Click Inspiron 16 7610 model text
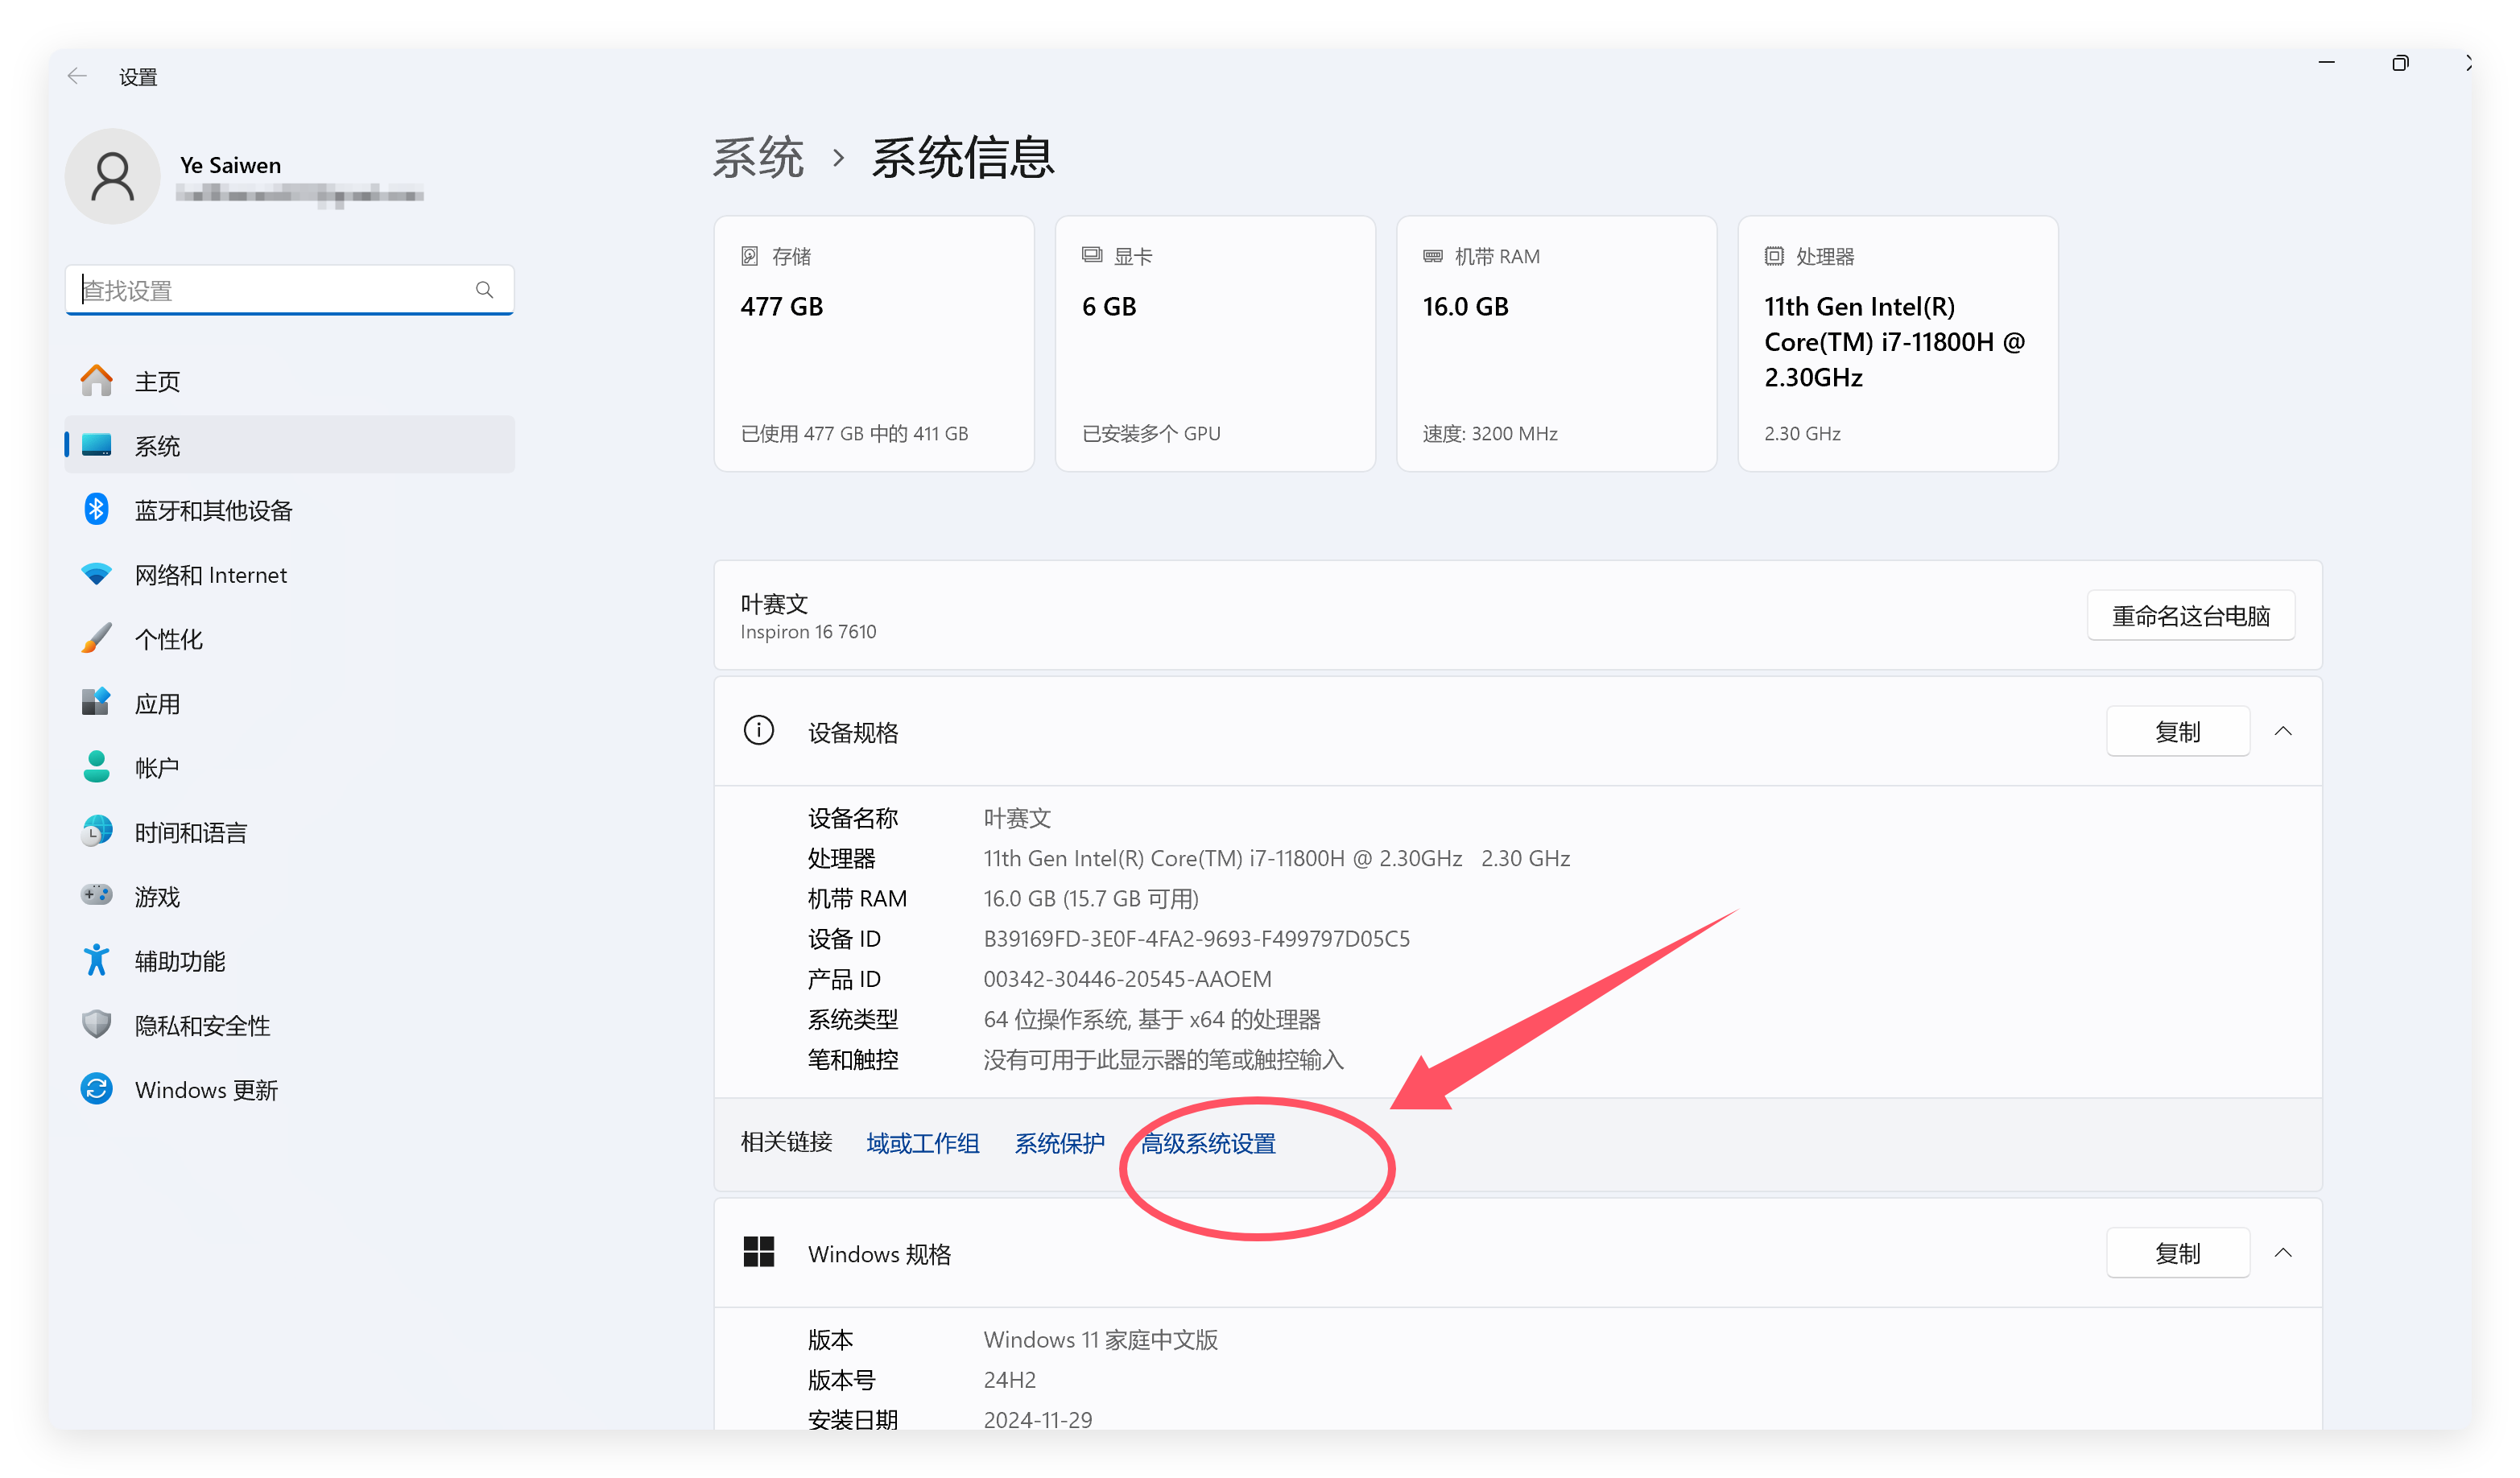Screen dimensions: 2520x1478 [x=808, y=631]
